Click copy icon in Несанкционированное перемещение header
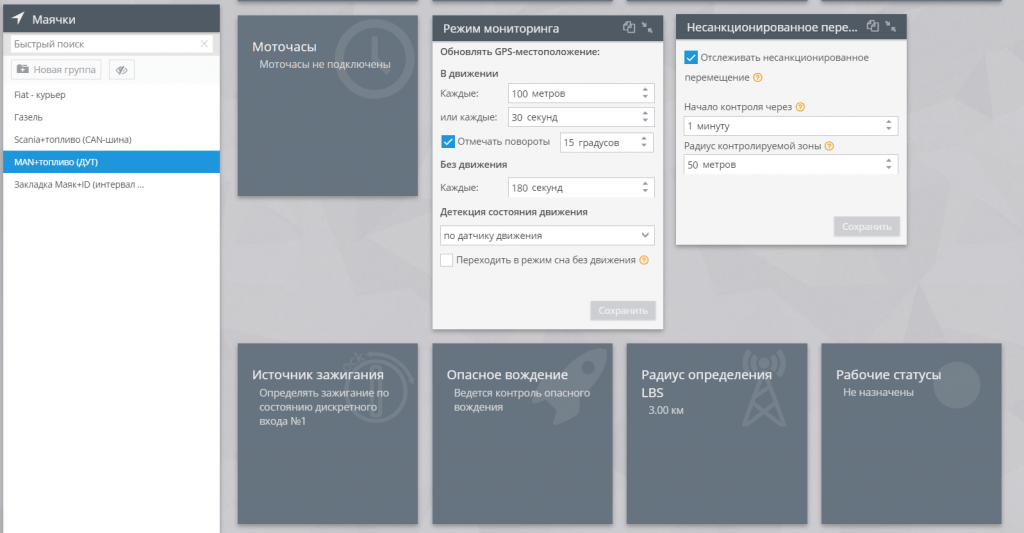This screenshot has width=1024, height=533. tap(873, 27)
